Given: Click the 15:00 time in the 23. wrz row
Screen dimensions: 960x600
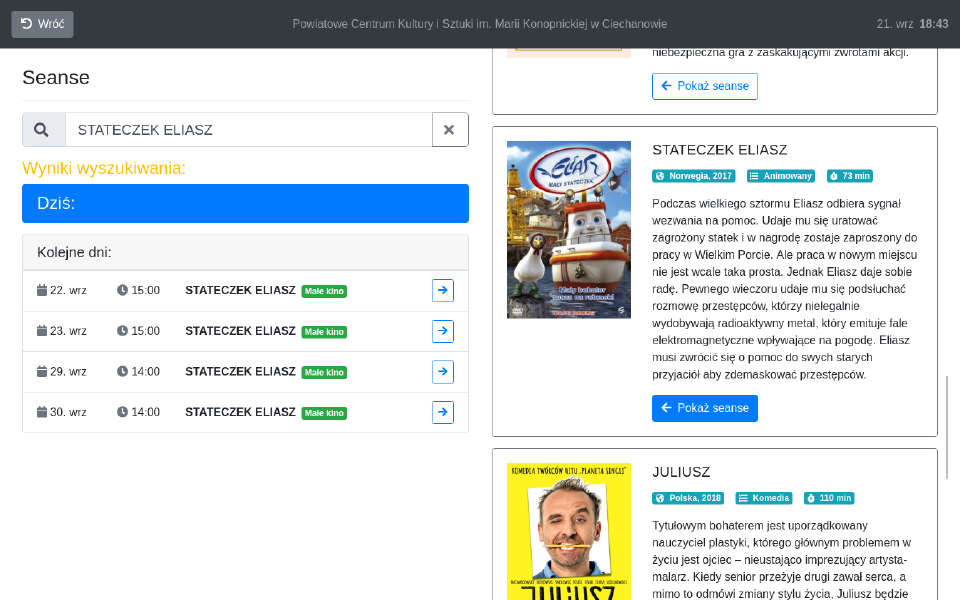Looking at the screenshot, I should click(146, 331).
